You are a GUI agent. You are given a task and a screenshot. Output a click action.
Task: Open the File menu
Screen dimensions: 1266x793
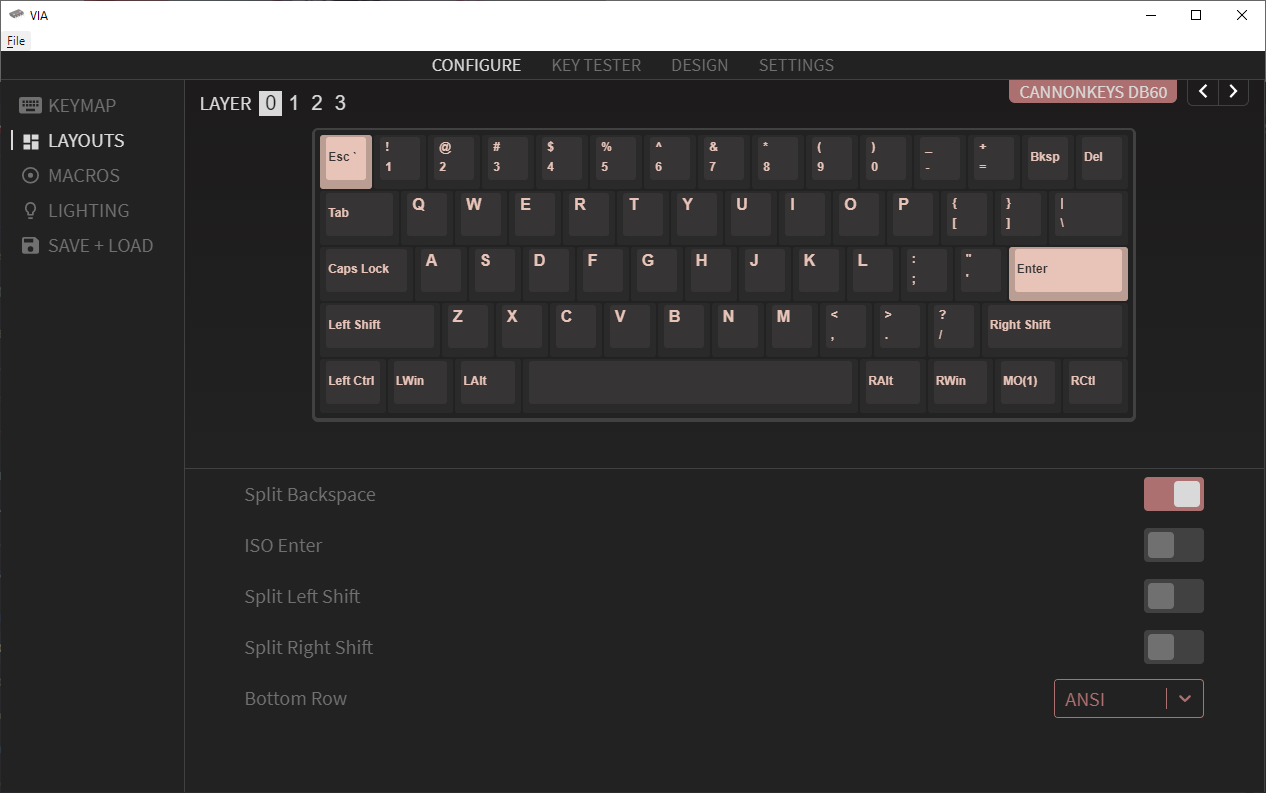click(x=16, y=41)
